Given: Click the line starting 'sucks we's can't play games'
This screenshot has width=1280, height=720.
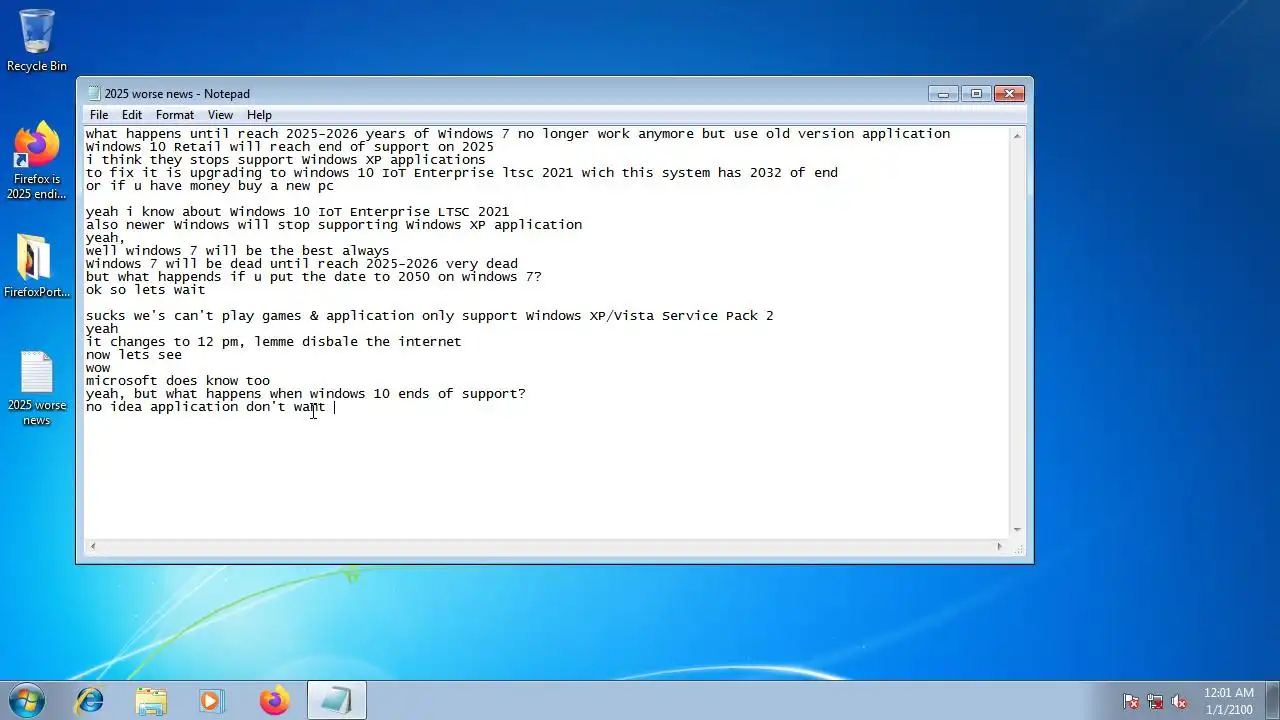Looking at the screenshot, I should [x=429, y=316].
